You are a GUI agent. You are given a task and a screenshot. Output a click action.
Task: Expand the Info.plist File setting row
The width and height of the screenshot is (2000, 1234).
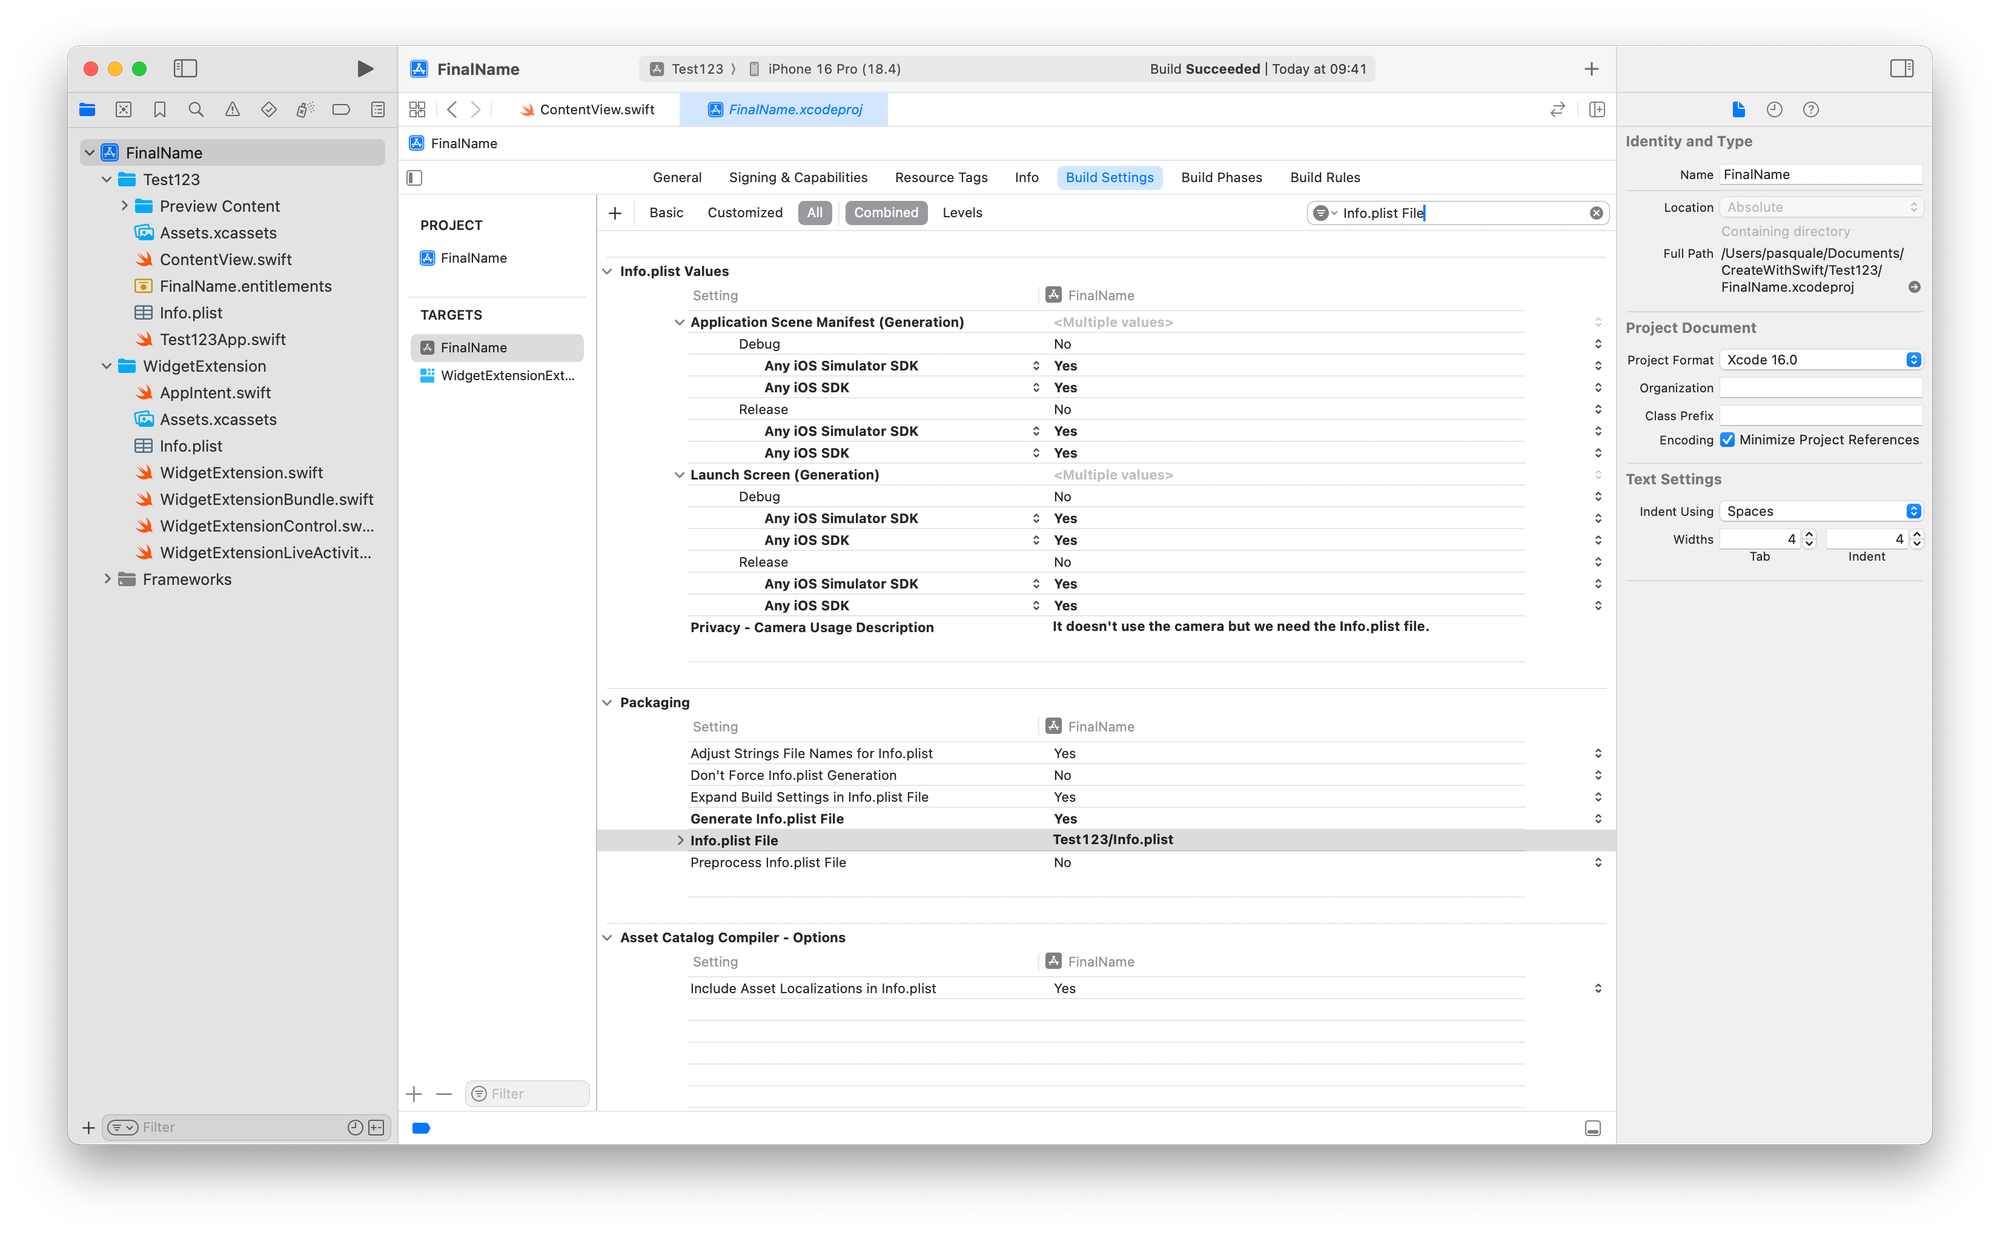681,841
